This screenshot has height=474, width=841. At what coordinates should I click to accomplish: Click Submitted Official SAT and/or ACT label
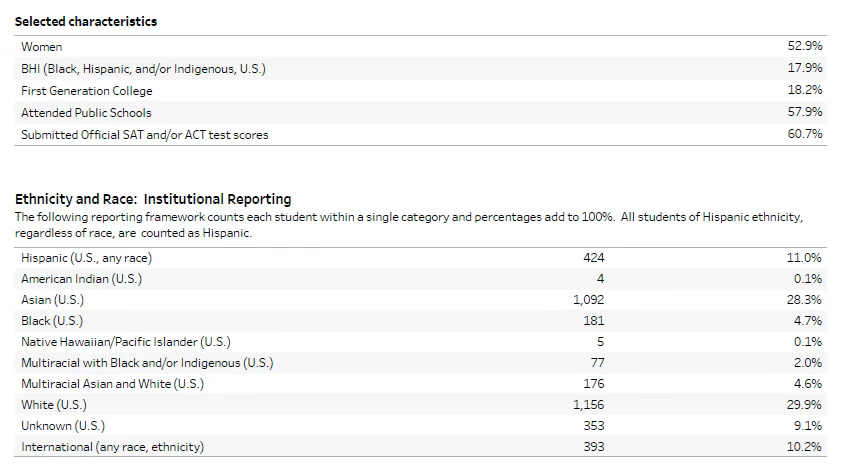pyautogui.click(x=145, y=135)
